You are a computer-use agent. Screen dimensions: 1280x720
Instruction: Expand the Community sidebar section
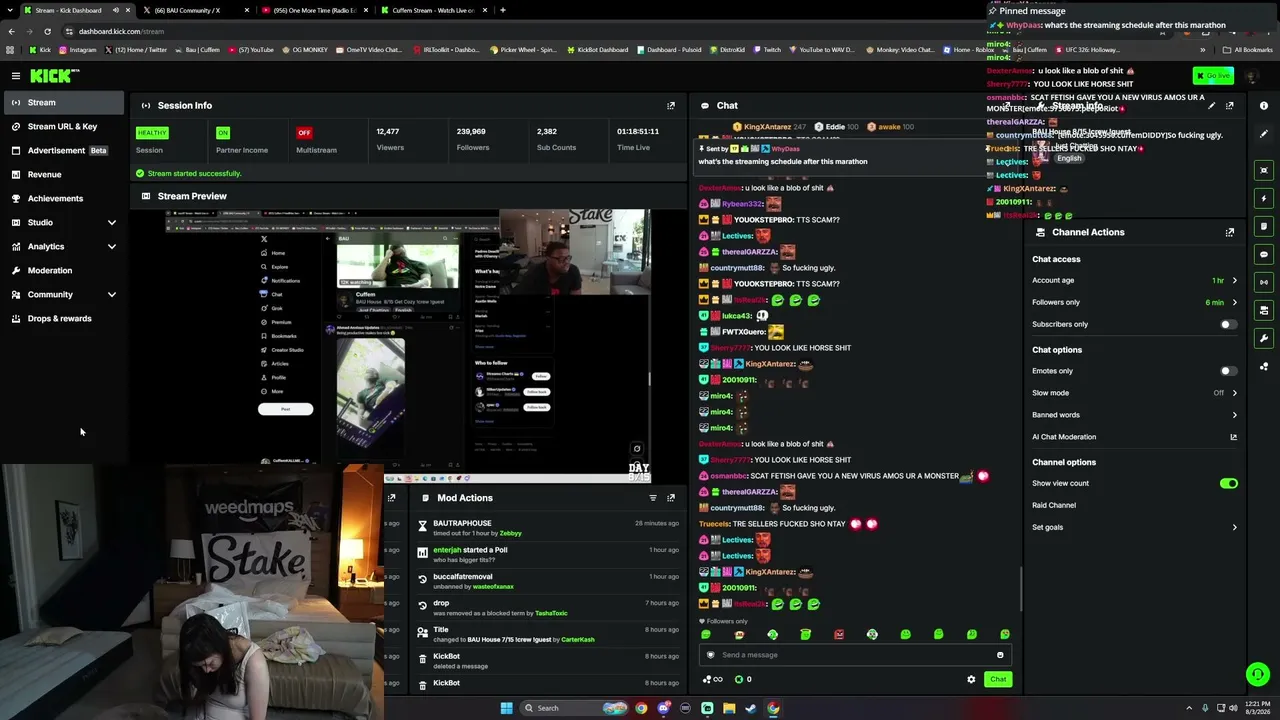(112, 294)
